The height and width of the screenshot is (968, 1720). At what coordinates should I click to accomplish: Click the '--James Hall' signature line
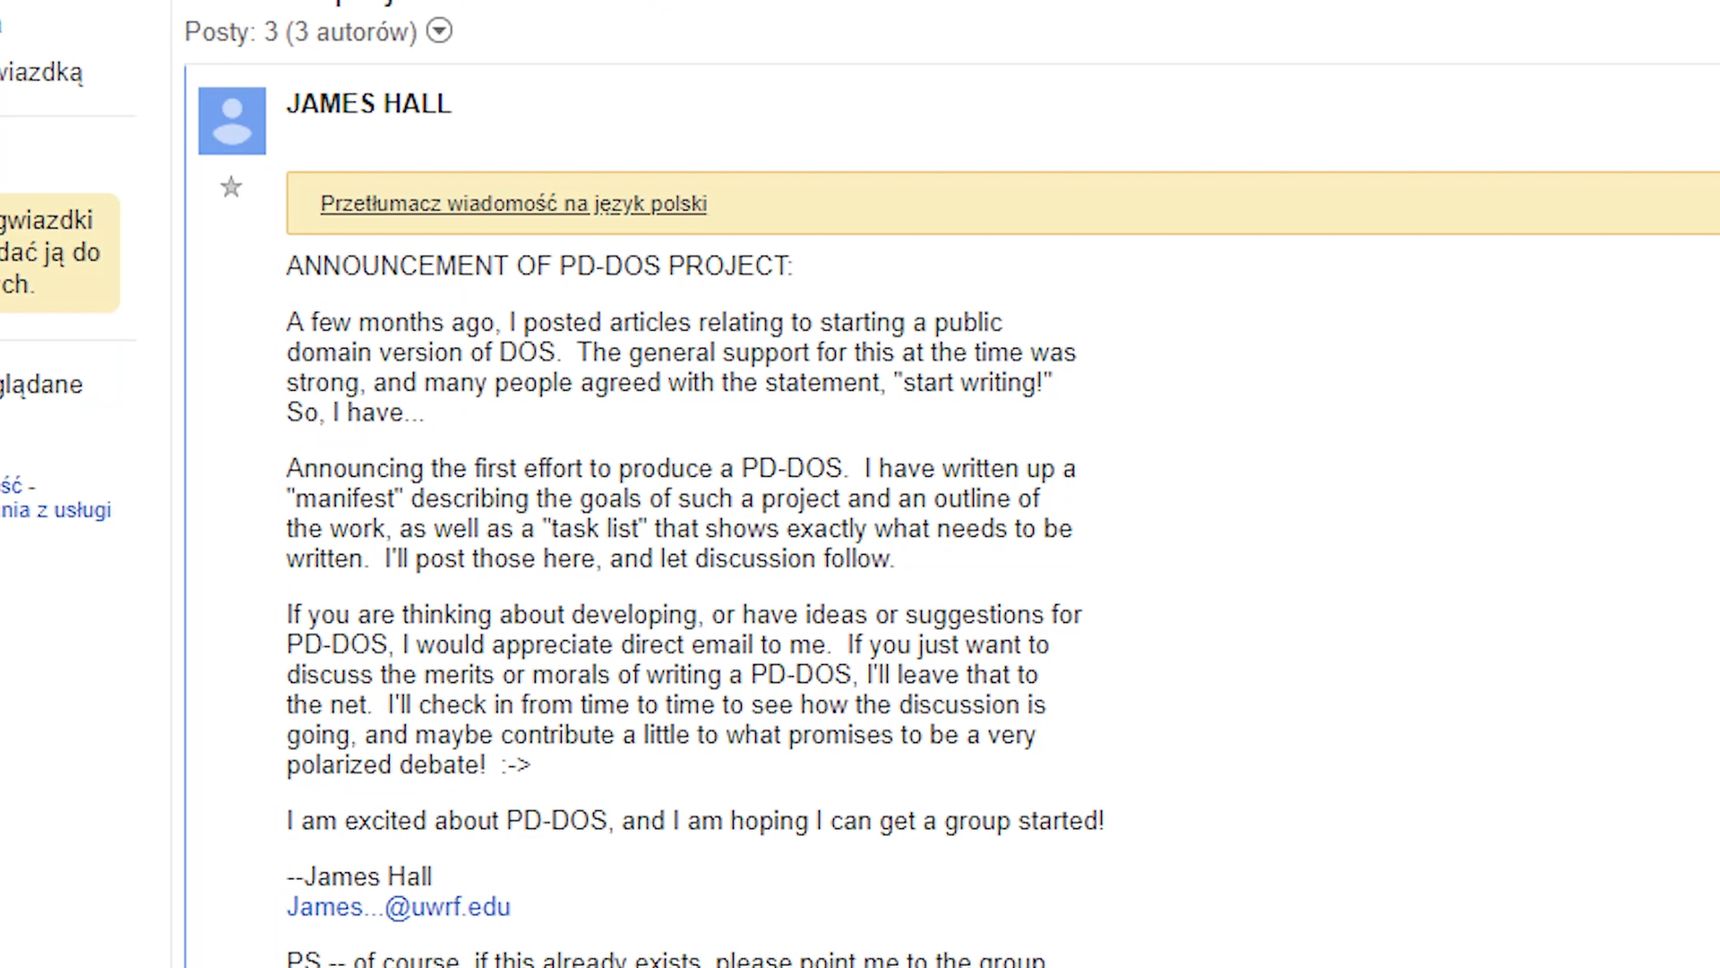[359, 877]
